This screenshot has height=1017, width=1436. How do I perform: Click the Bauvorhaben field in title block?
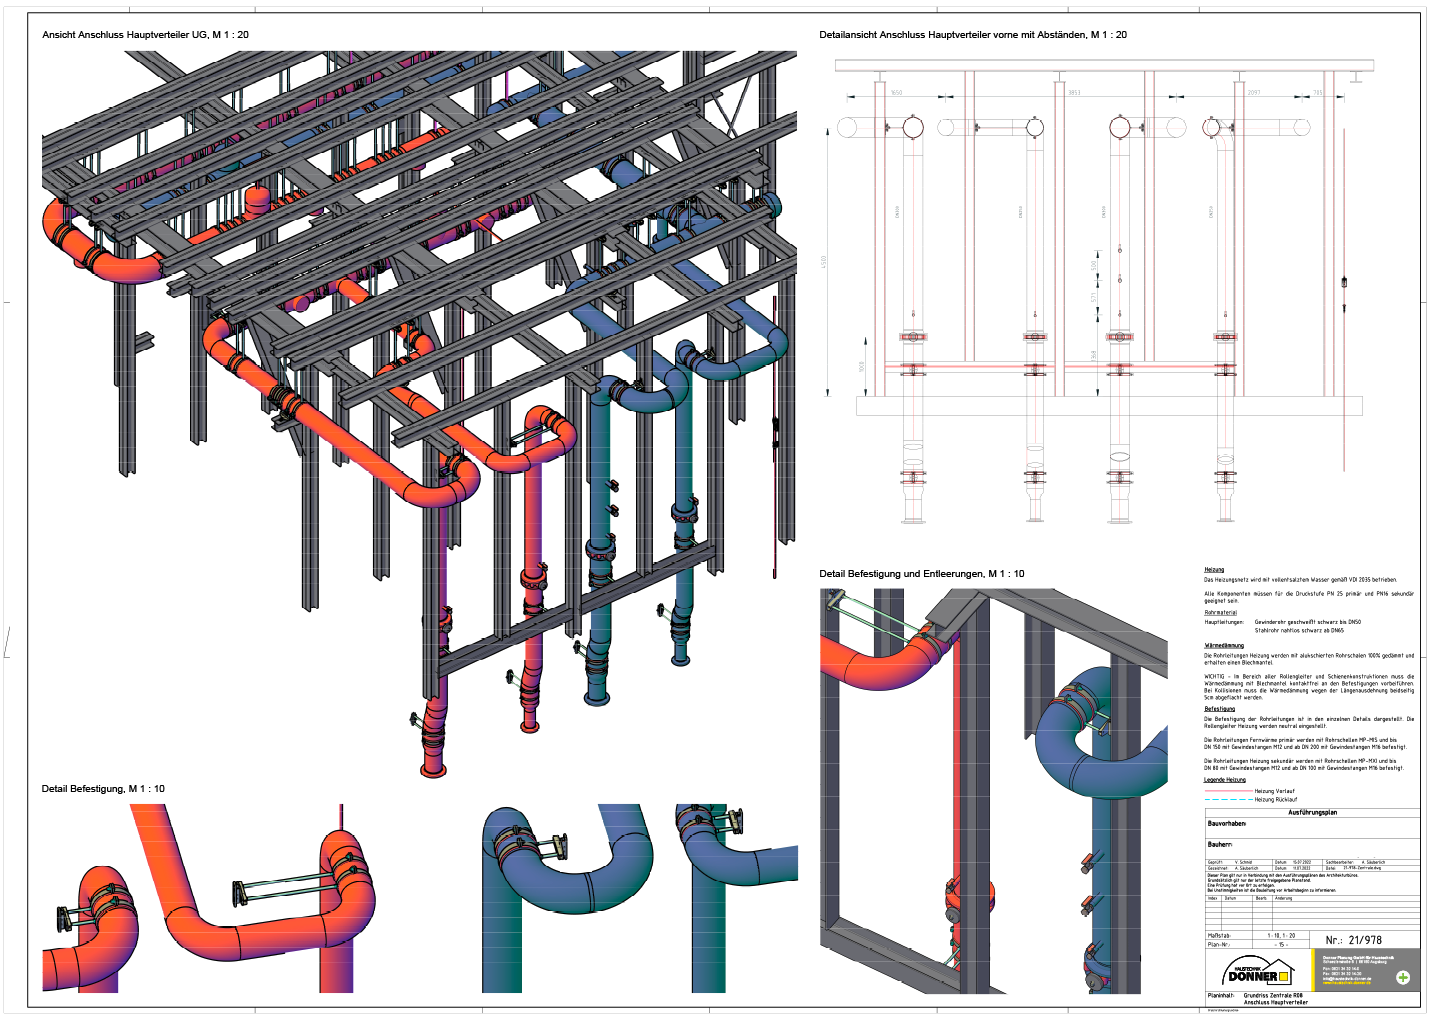(1227, 824)
